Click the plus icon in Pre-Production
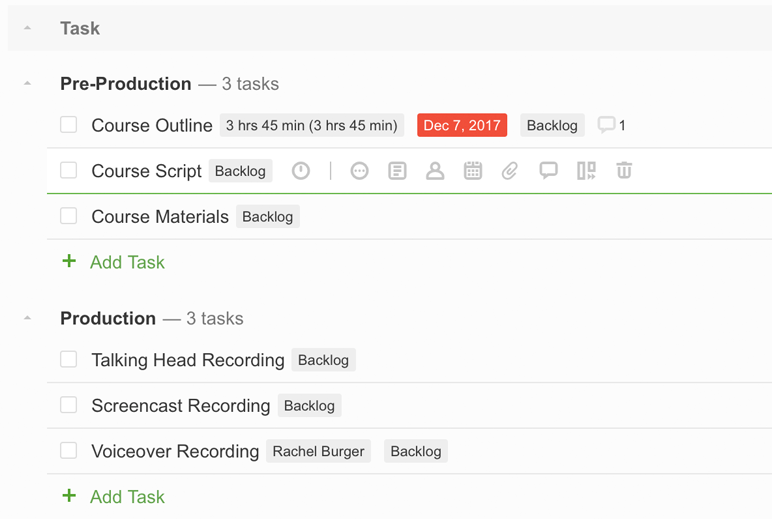Screen dimensions: 772x519 (69, 261)
